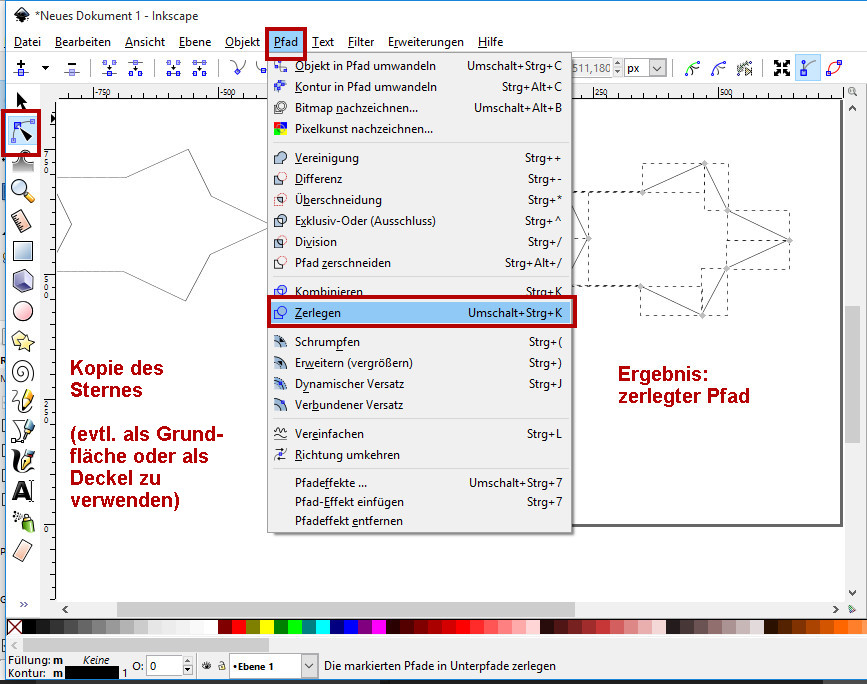
Task: Open insert node dropdown arrow
Action: pyautogui.click(x=45, y=68)
